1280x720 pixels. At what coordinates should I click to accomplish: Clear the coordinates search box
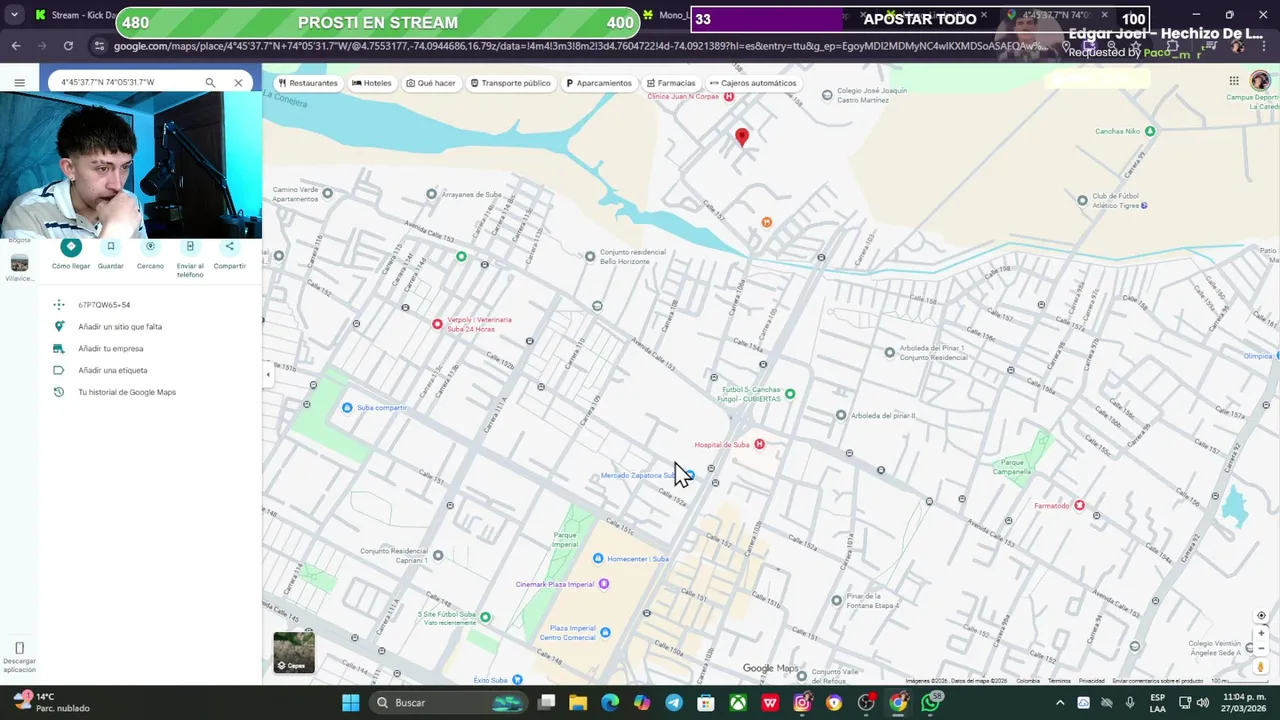(238, 82)
